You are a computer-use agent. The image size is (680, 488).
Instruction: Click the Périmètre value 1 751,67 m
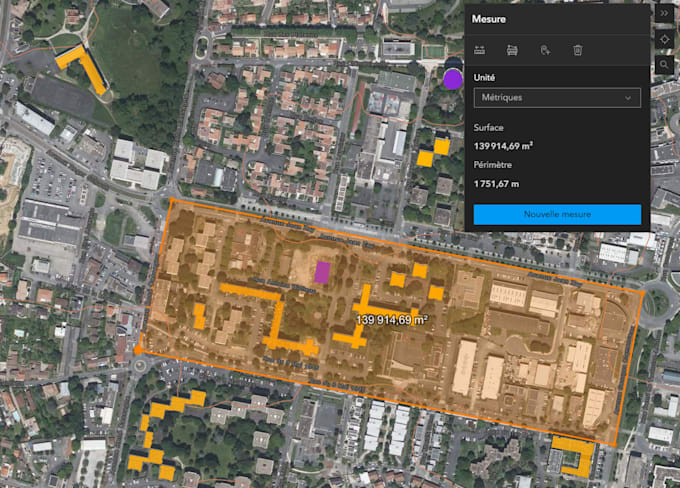pyautogui.click(x=496, y=184)
